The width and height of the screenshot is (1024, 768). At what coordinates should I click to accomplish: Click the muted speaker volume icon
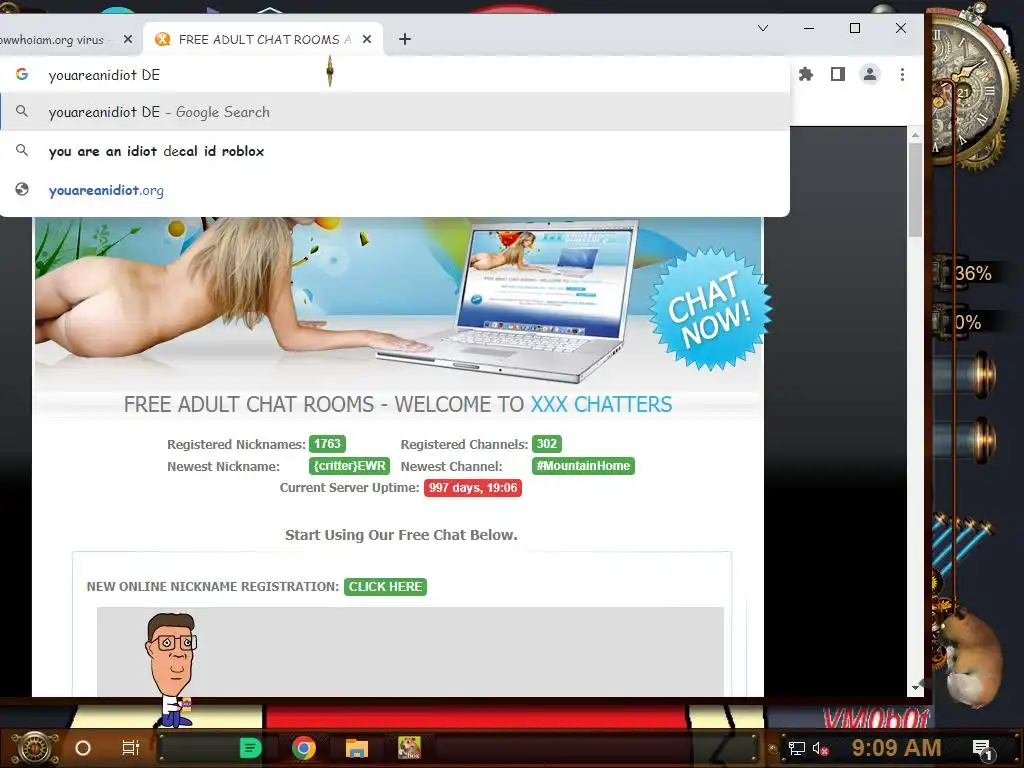pyautogui.click(x=820, y=748)
